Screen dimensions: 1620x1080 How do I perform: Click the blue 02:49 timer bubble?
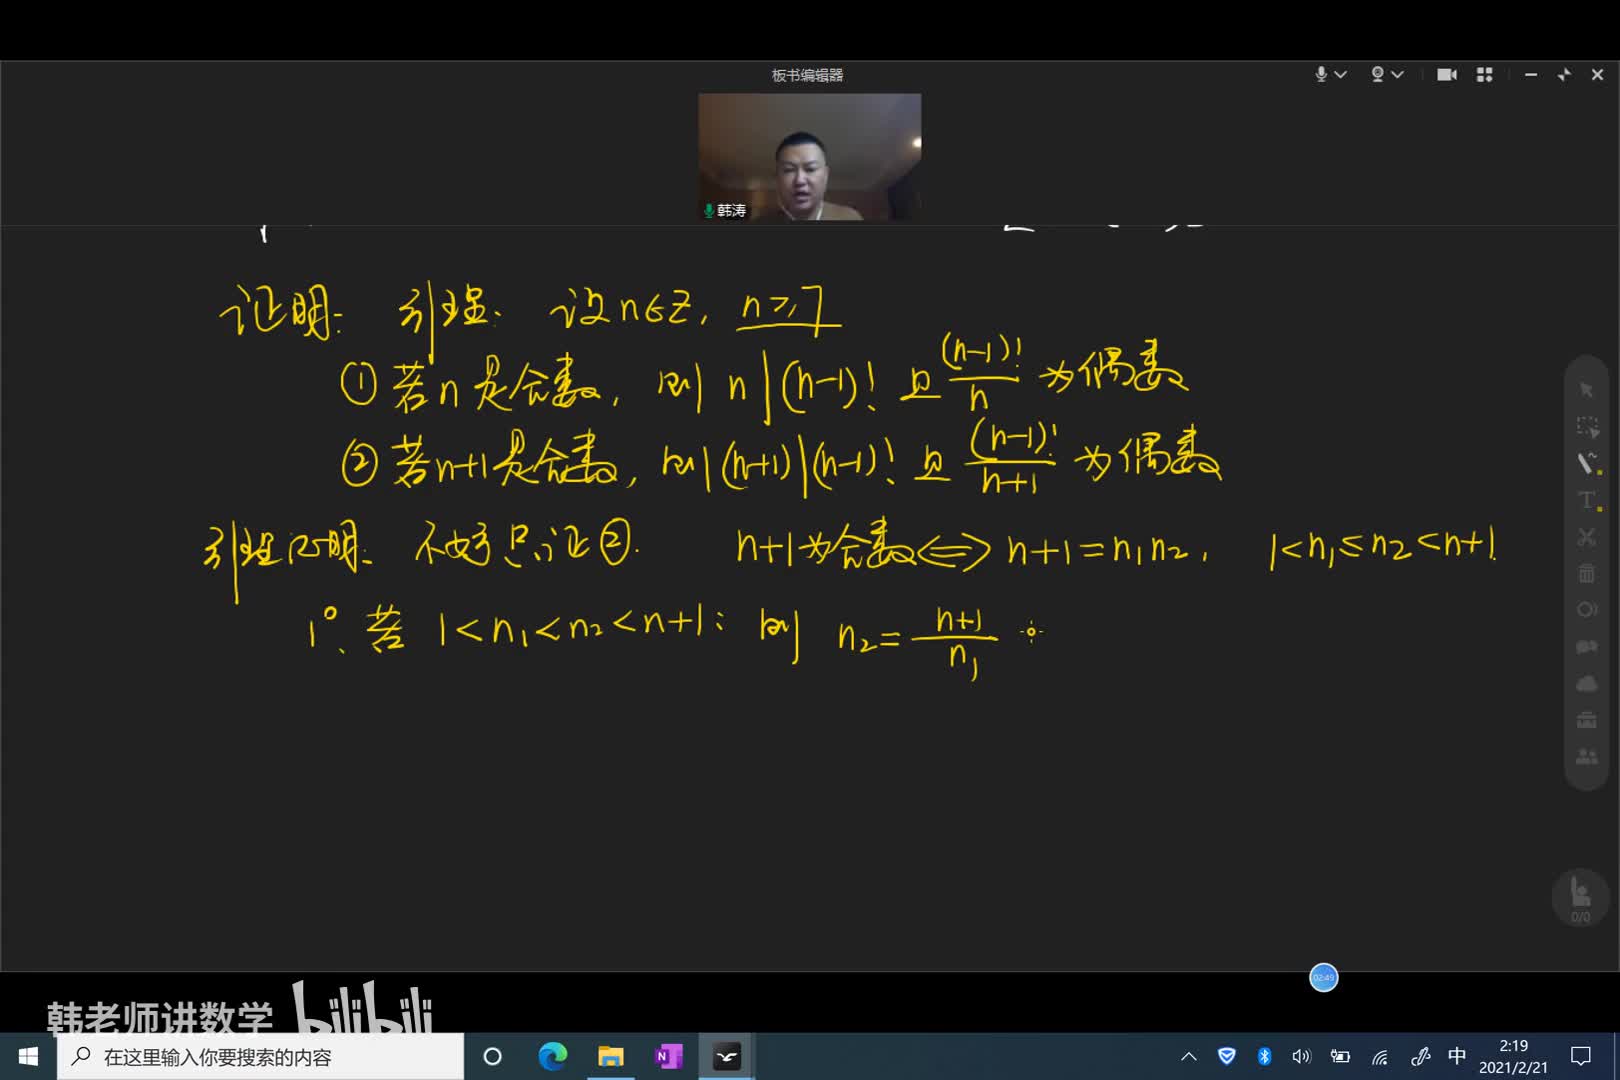pos(1323,977)
